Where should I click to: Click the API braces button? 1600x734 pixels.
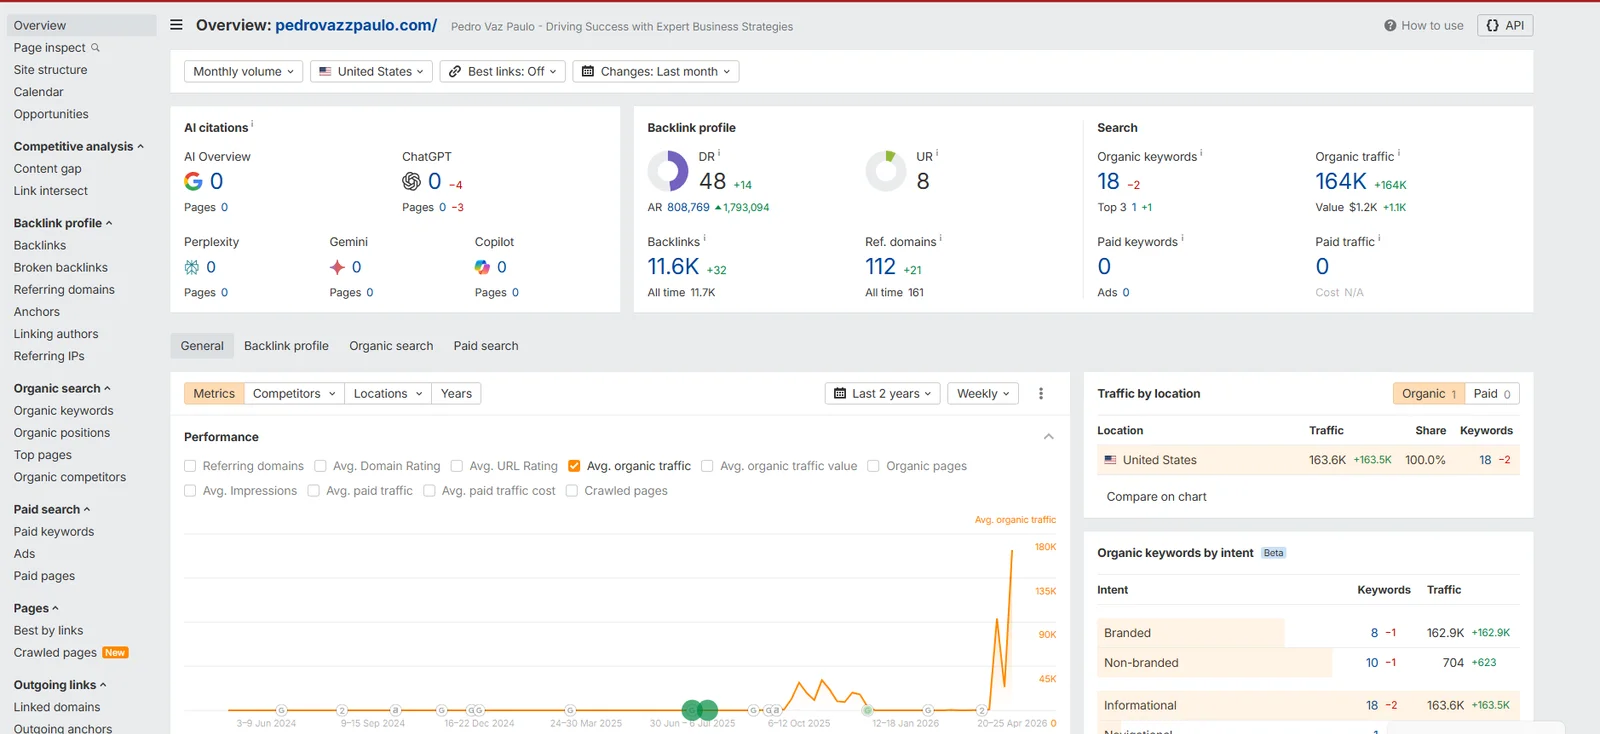coord(1505,26)
